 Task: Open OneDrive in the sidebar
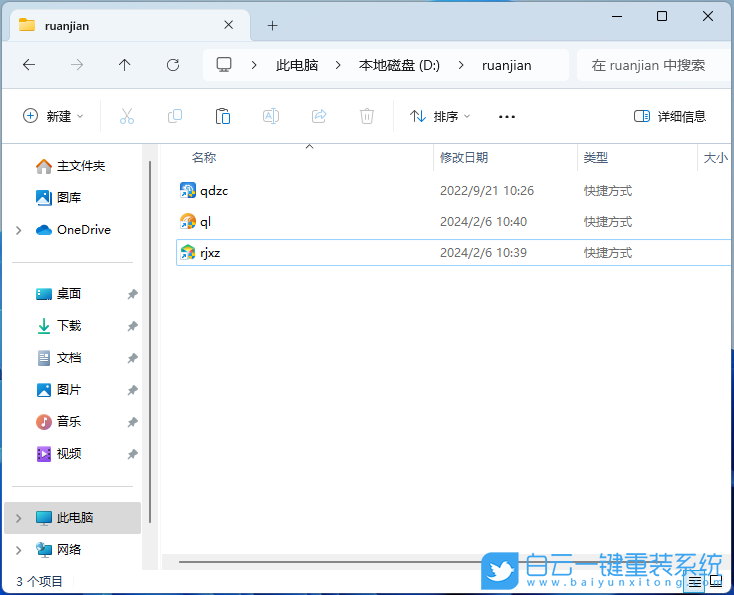tap(73, 230)
